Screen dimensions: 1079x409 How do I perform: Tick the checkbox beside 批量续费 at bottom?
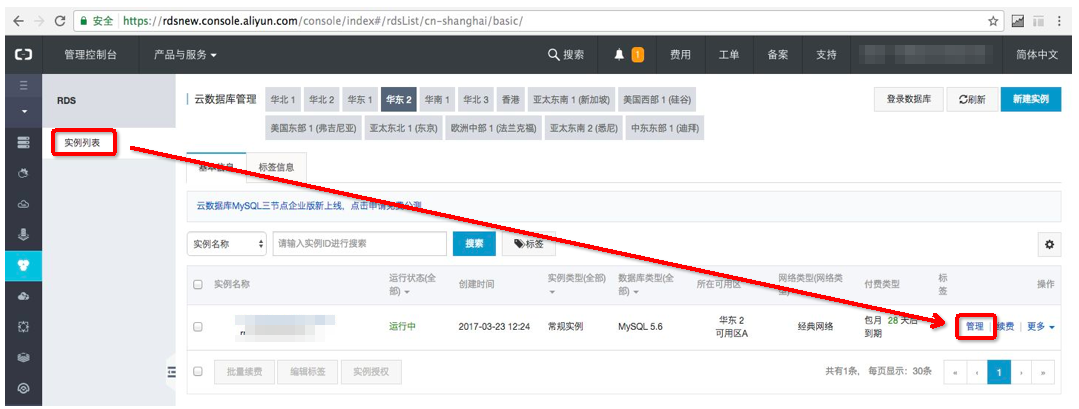coord(198,371)
